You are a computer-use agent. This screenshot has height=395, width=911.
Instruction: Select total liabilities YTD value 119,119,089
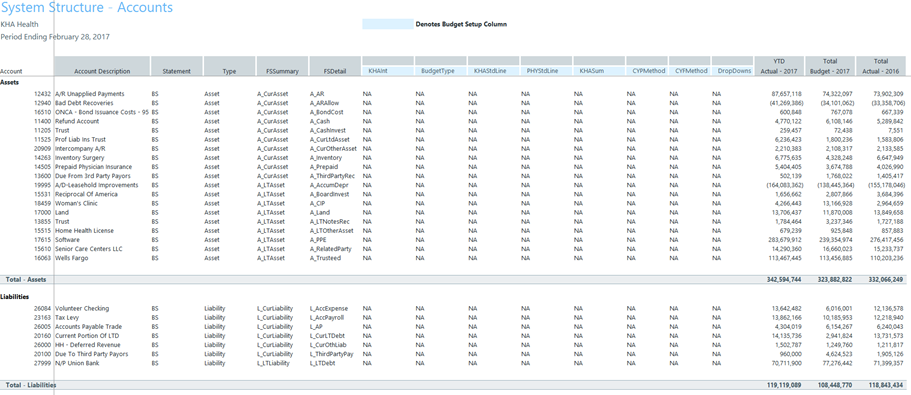[x=784, y=385]
